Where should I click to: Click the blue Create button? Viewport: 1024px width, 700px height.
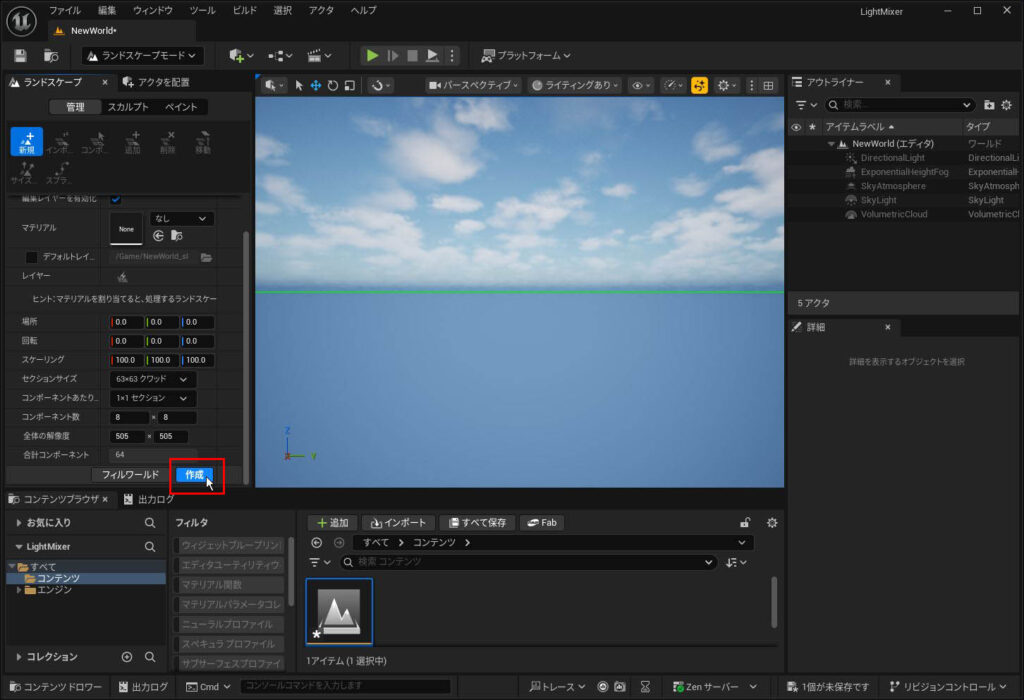coord(194,474)
